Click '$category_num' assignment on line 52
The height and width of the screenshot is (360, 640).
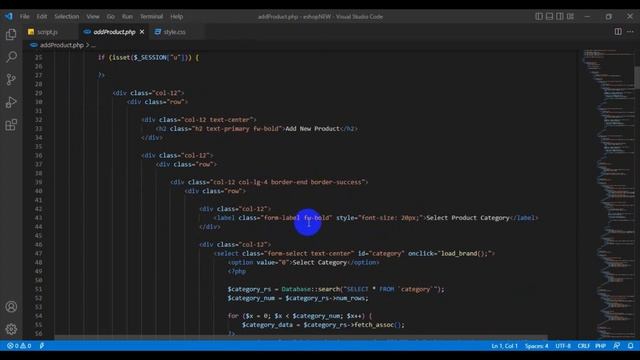pos(251,298)
